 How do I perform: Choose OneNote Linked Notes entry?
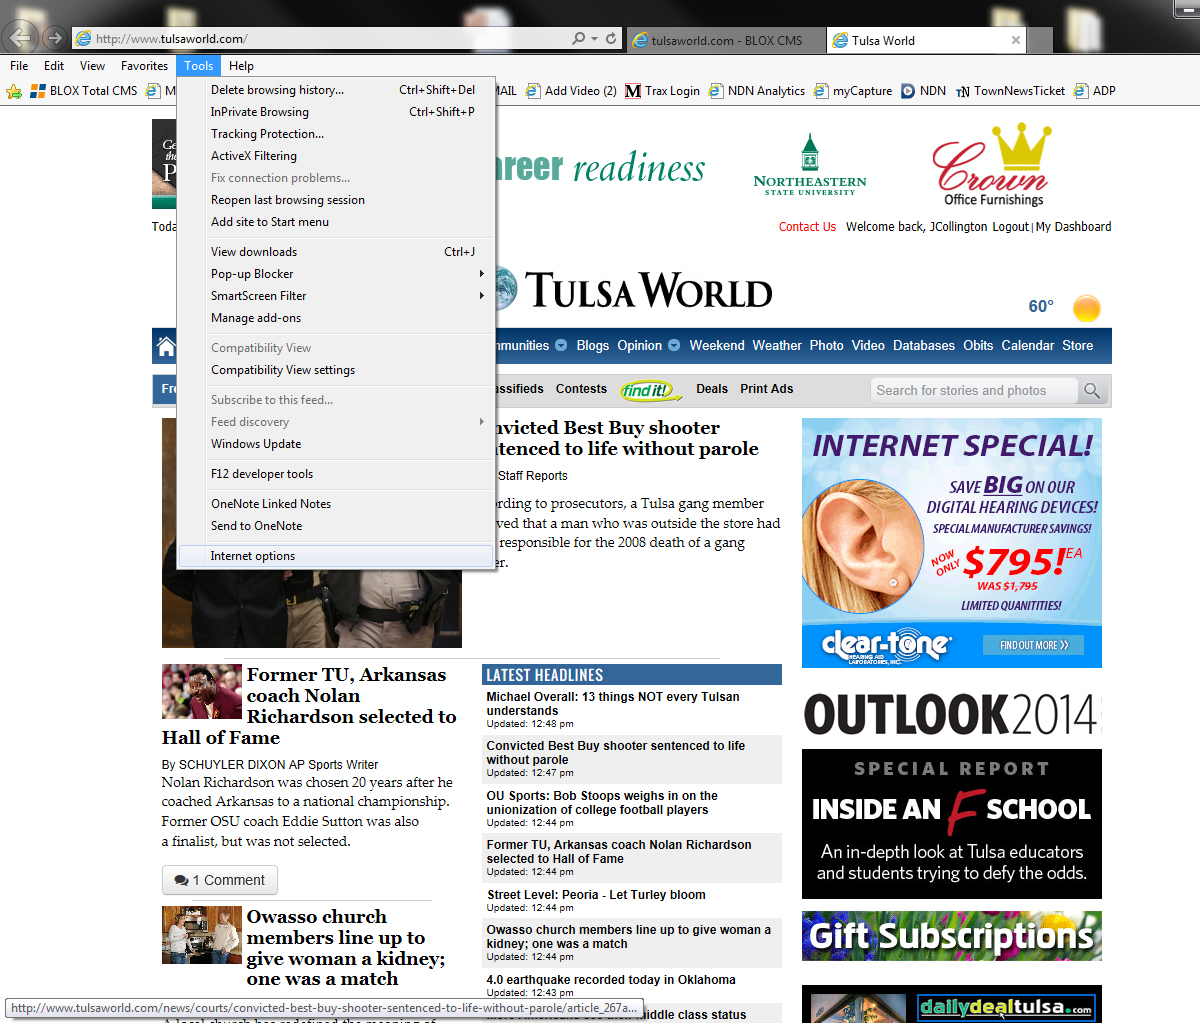coord(336,504)
